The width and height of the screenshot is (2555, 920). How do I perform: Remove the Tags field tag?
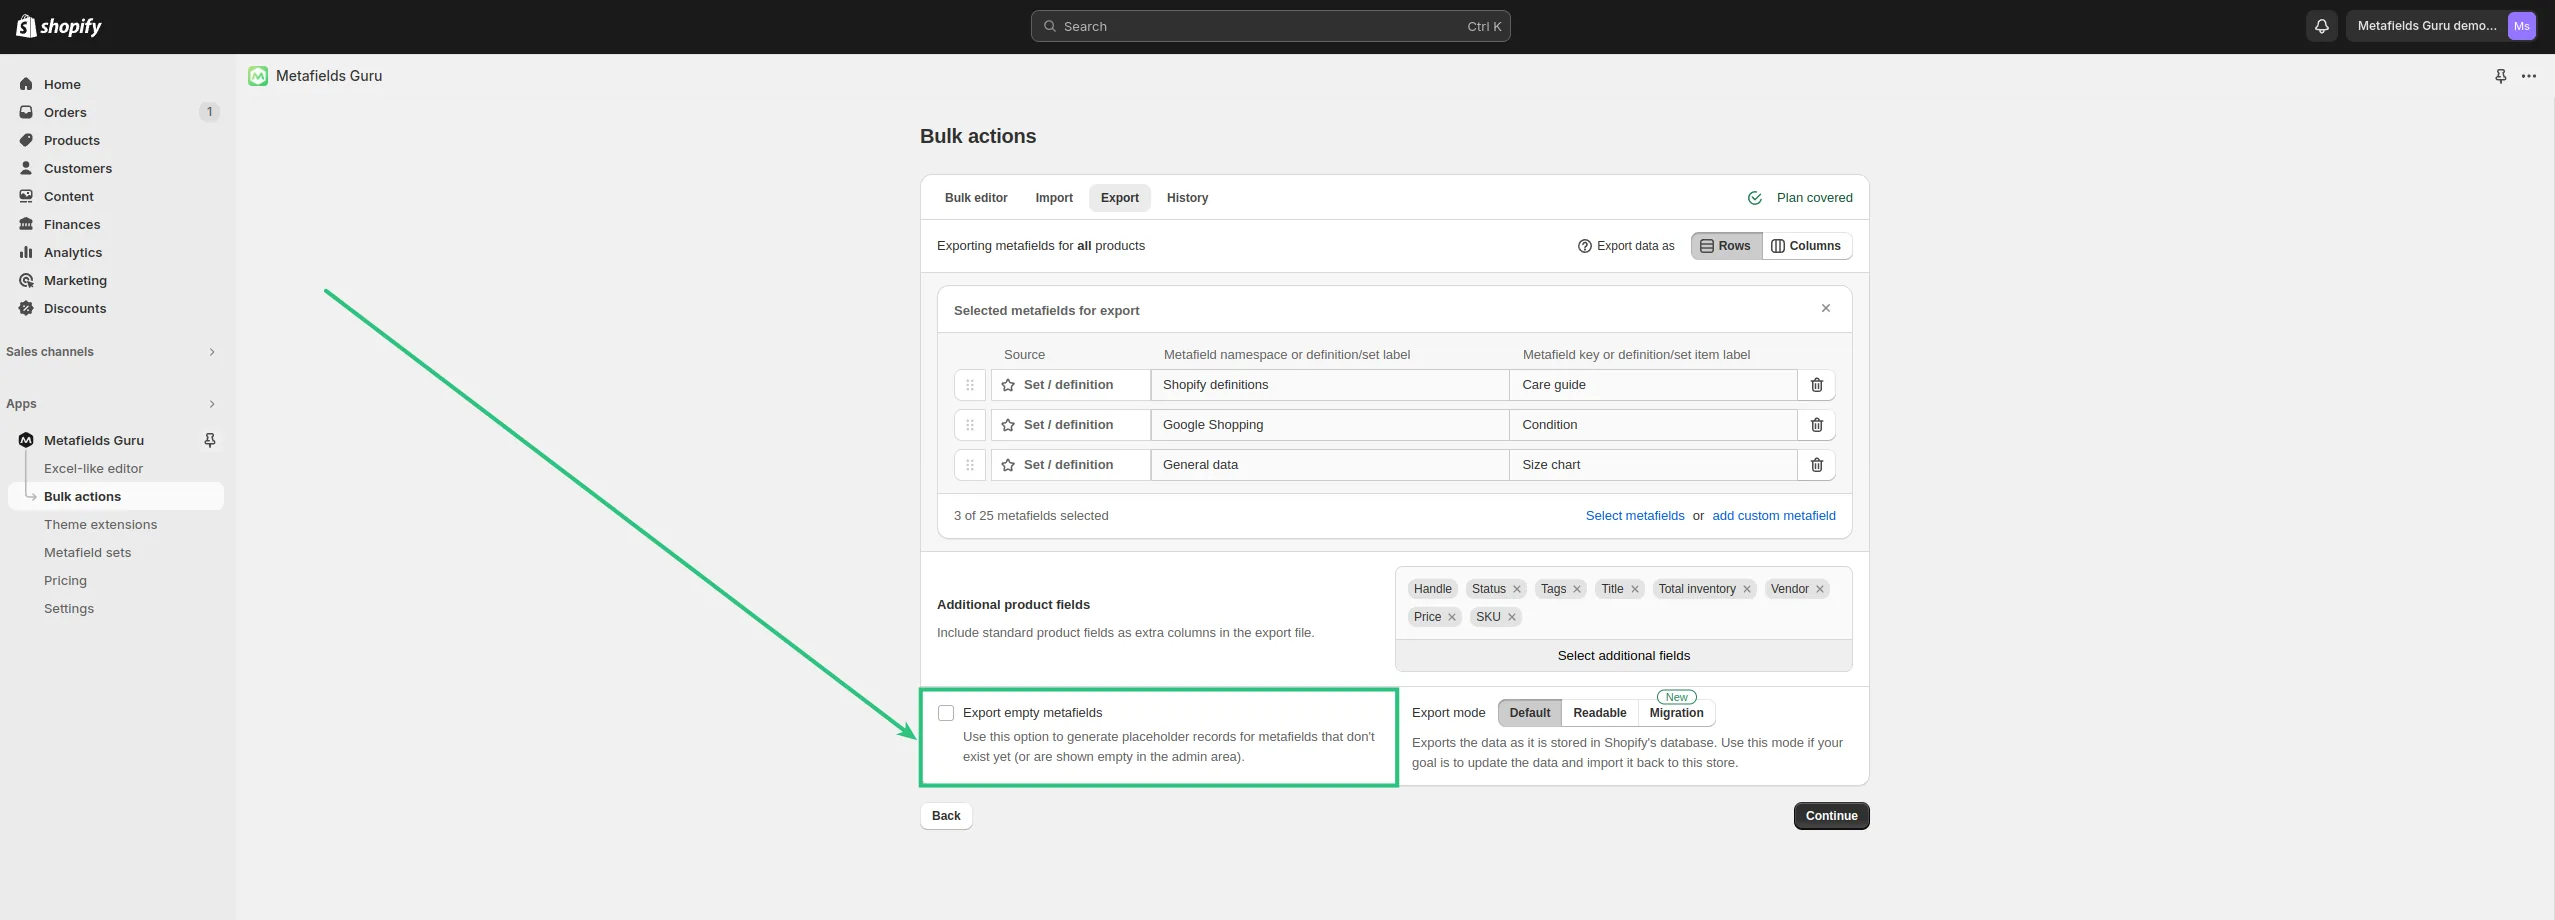coord(1577,589)
